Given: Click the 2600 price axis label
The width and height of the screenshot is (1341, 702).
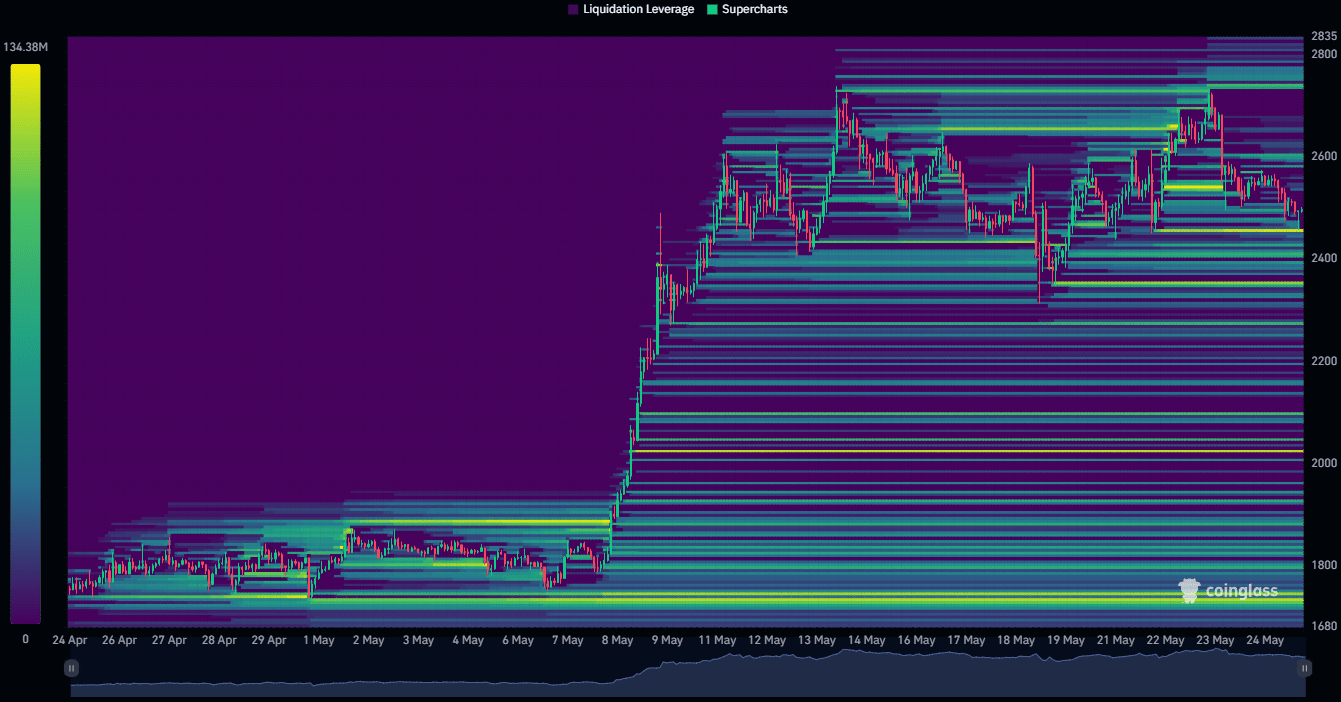Looking at the screenshot, I should (1324, 157).
